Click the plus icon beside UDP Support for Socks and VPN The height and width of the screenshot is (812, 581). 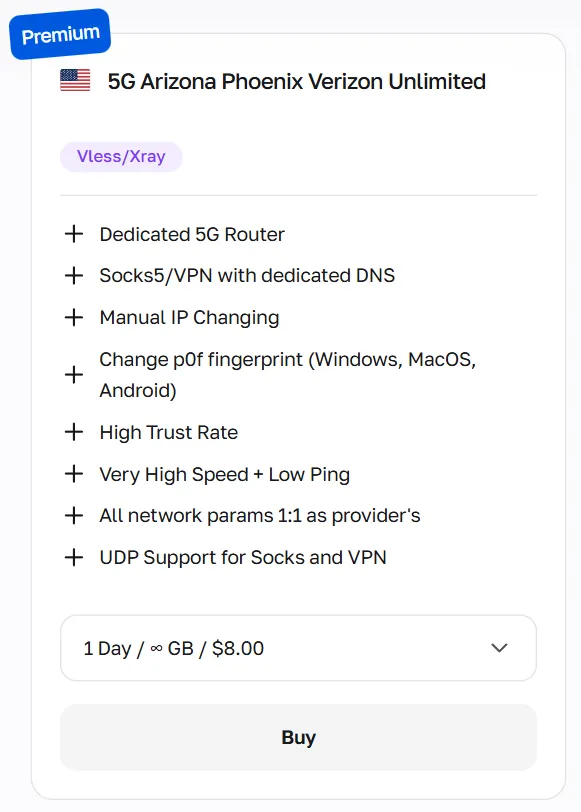point(74,557)
